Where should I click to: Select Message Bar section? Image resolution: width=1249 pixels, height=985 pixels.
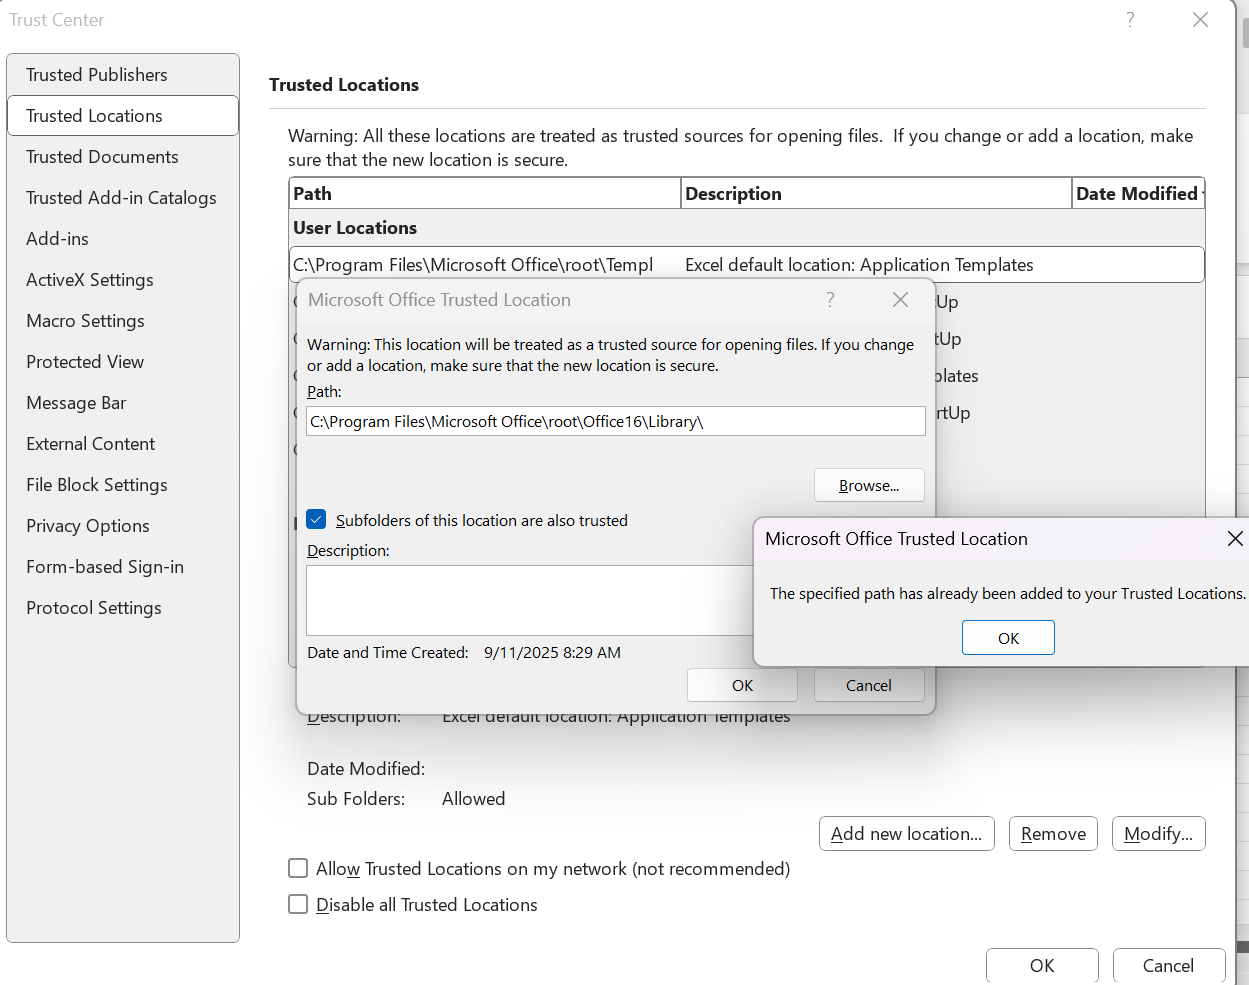coord(122,403)
